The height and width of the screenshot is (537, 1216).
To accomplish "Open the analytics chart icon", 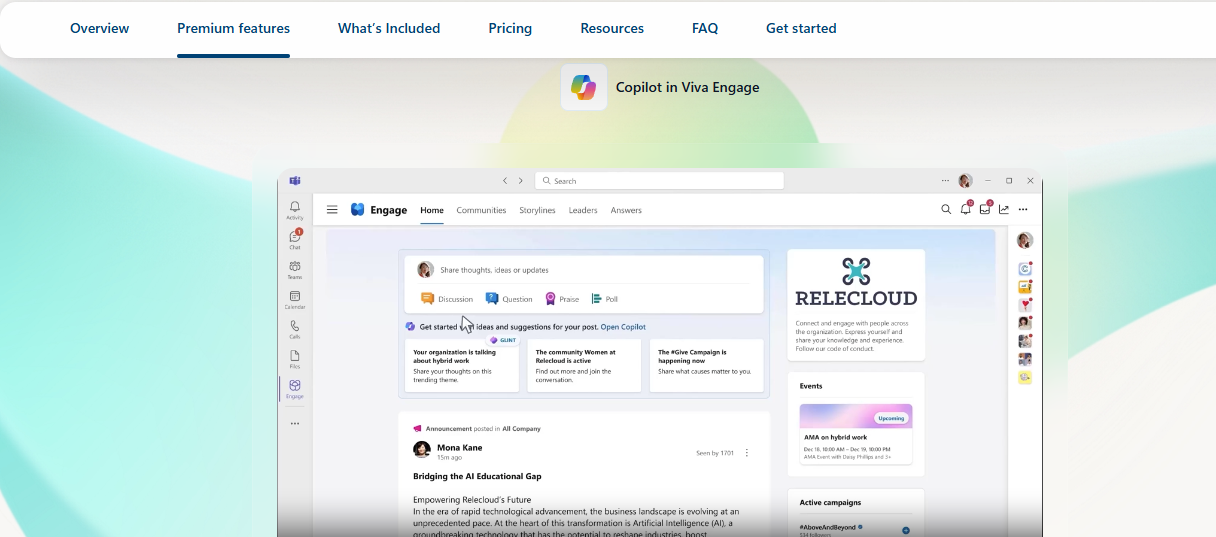I will click(x=1004, y=210).
